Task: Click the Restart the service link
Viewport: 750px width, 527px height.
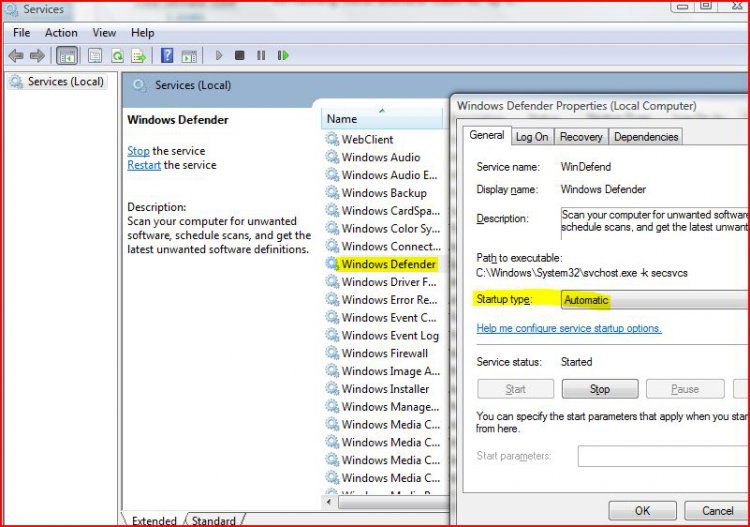Action: click(144, 165)
